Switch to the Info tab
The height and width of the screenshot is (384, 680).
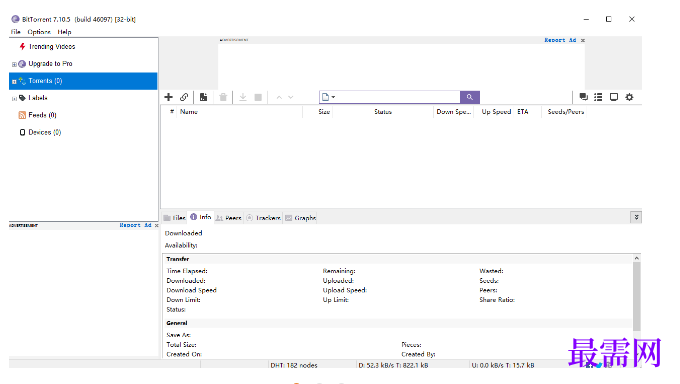(200, 217)
